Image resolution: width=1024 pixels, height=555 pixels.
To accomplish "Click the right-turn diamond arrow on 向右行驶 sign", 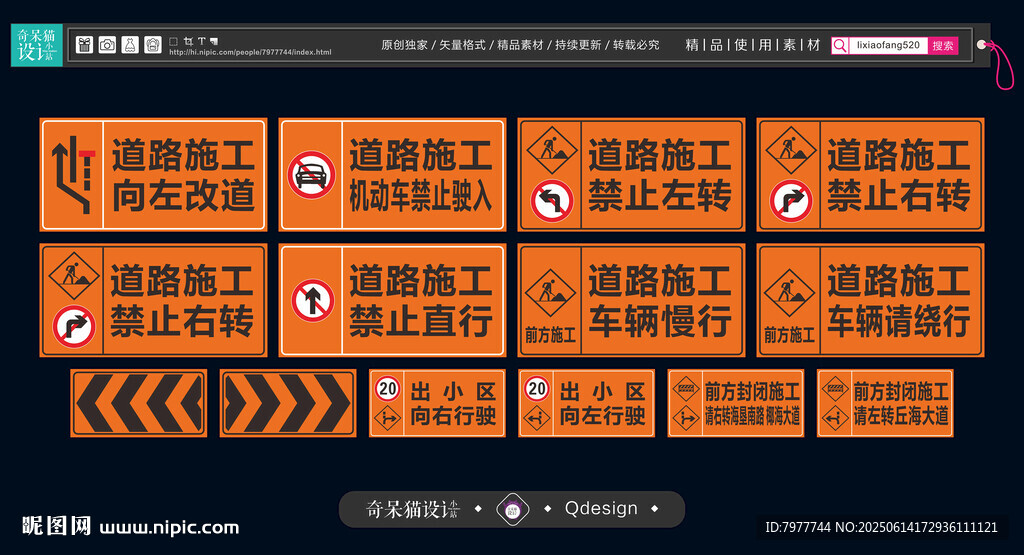I will tap(387, 417).
